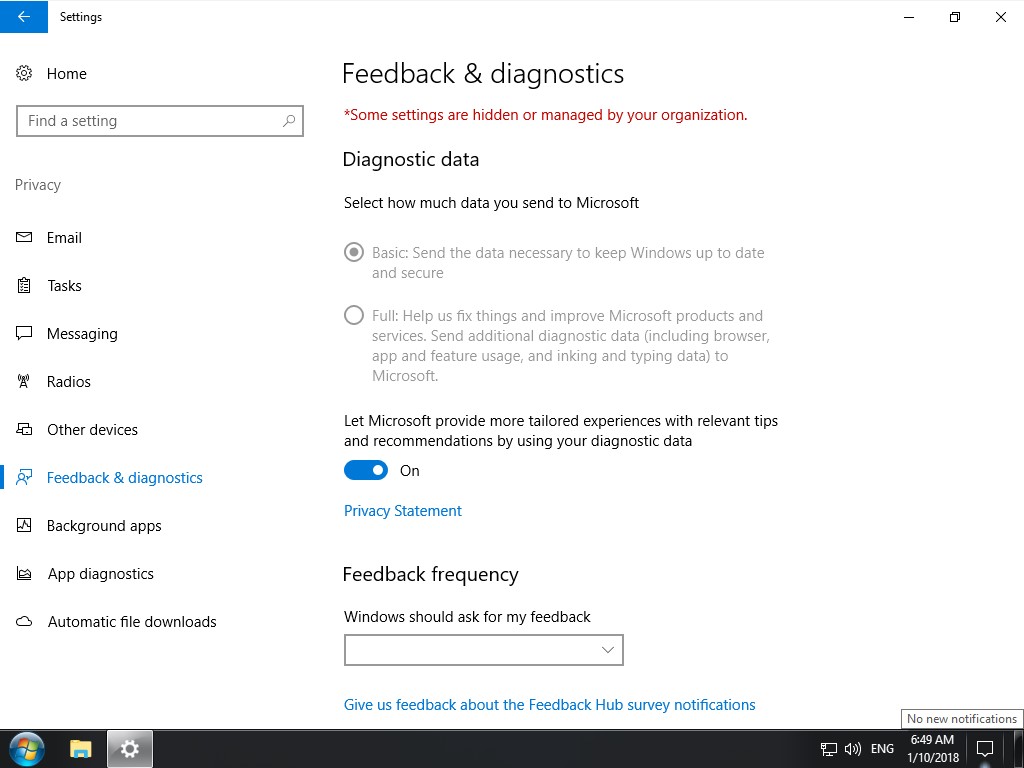The height and width of the screenshot is (768, 1024).
Task: Click the 'Privacy' sidebar section label
Action: (x=38, y=185)
